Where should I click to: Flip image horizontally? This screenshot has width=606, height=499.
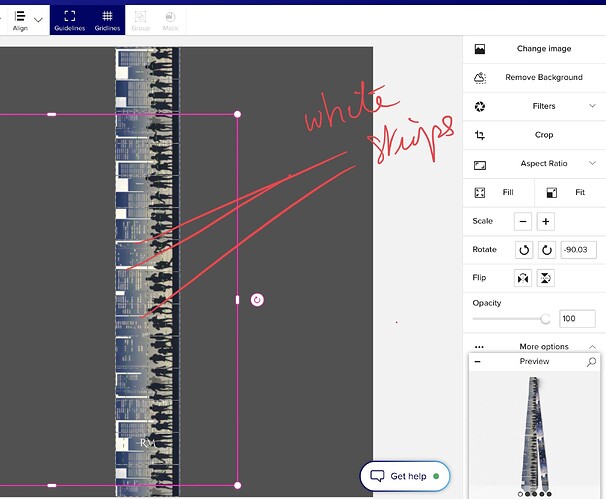click(x=523, y=278)
